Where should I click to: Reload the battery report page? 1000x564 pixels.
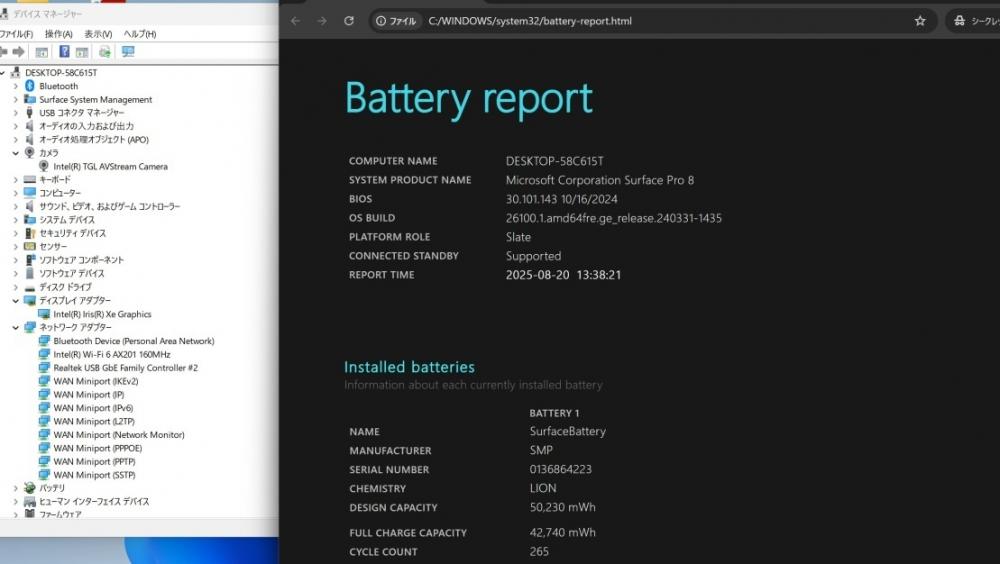[x=349, y=21]
